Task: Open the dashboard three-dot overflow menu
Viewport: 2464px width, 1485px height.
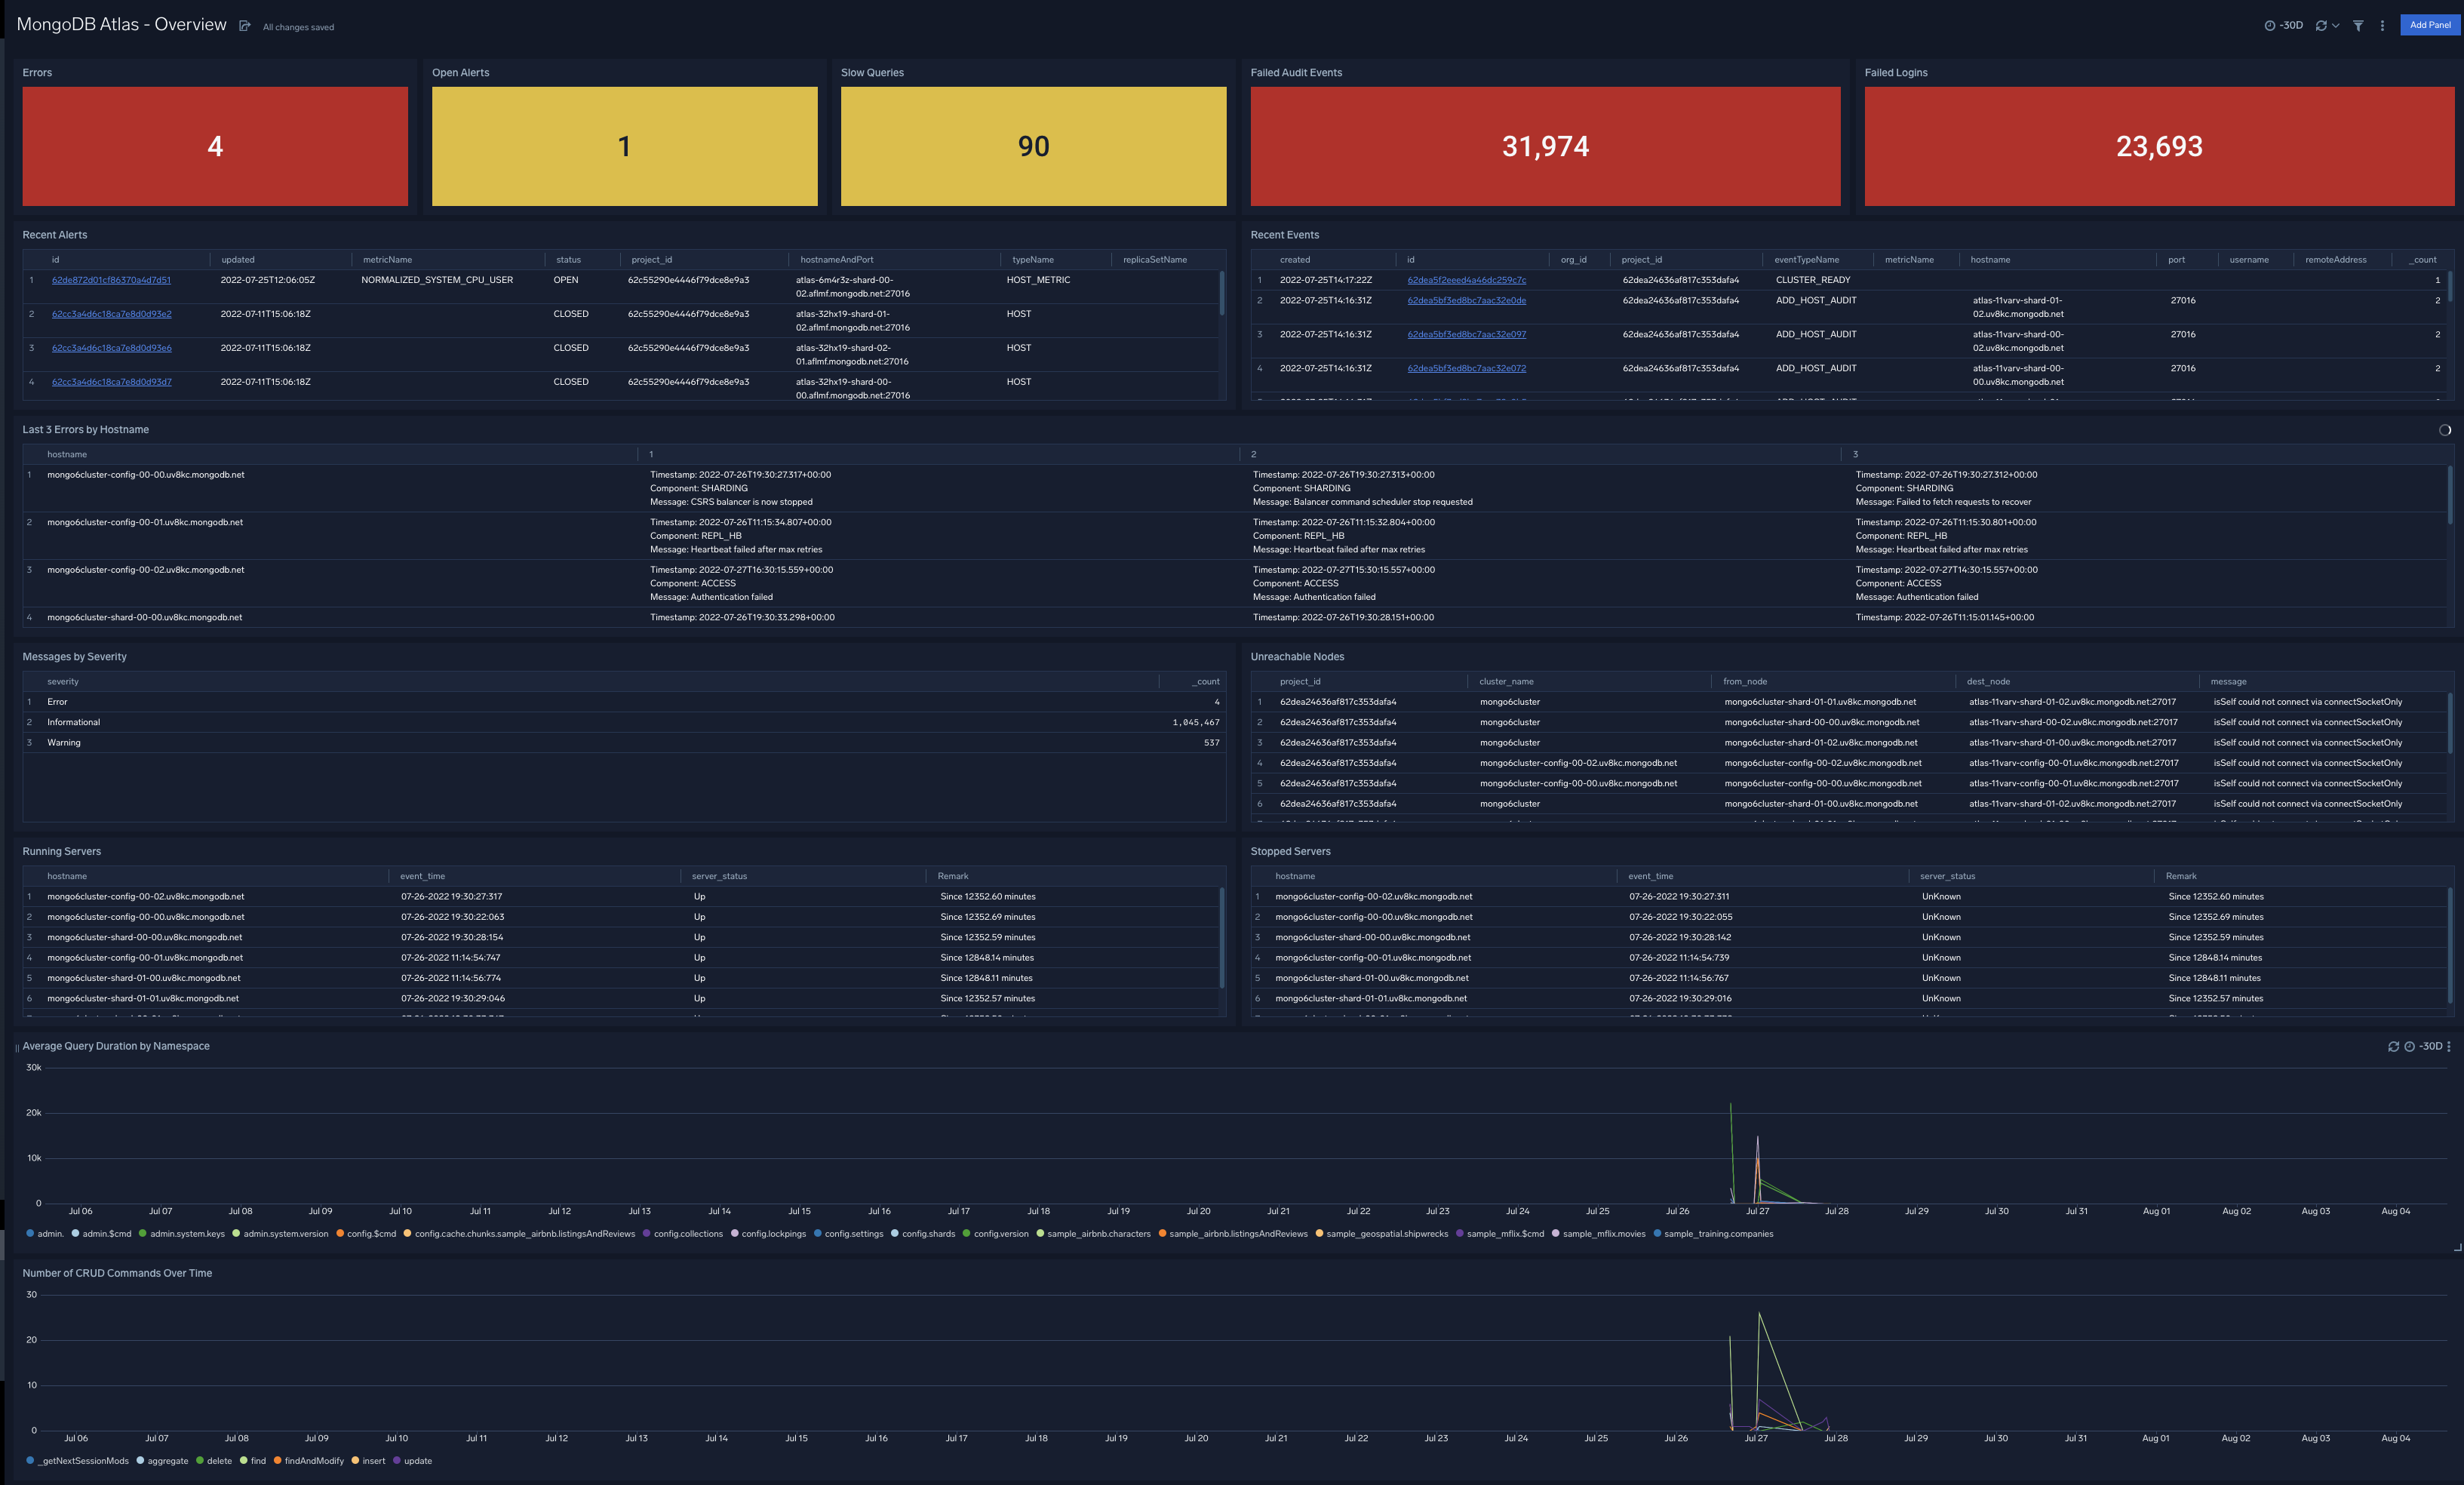Action: (x=2385, y=25)
